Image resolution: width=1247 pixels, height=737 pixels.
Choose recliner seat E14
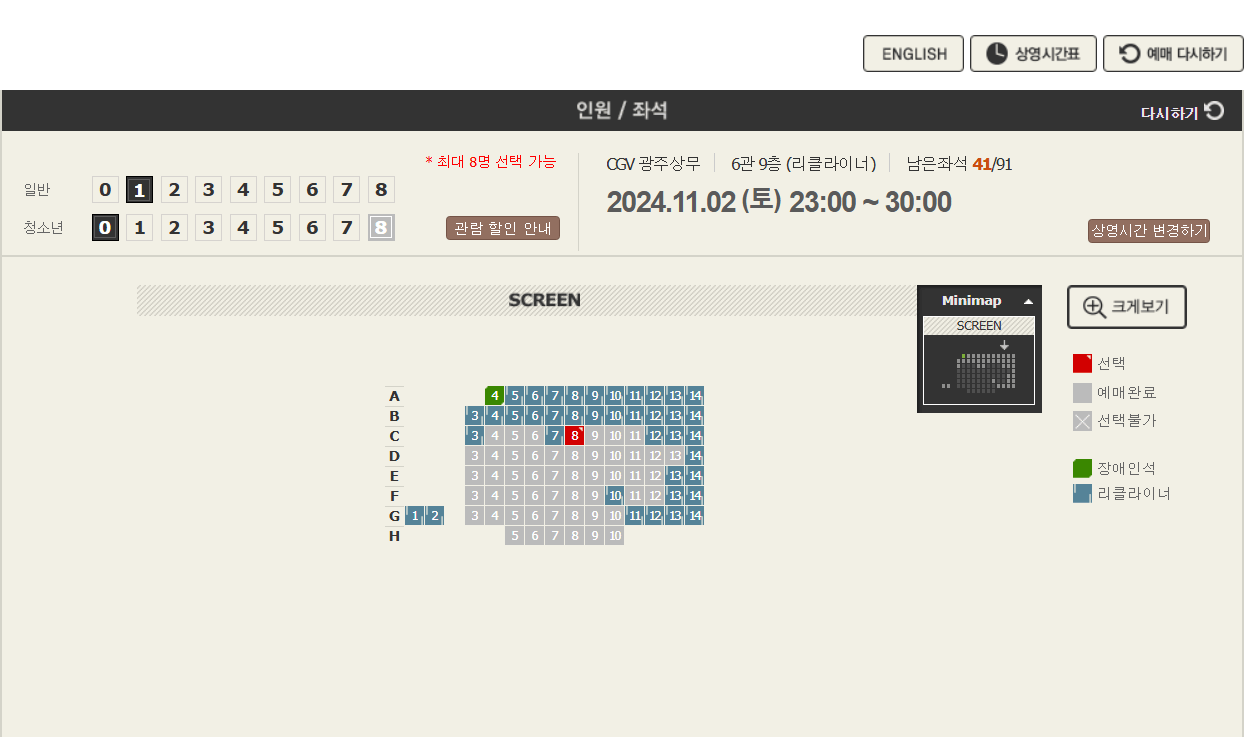click(x=694, y=476)
